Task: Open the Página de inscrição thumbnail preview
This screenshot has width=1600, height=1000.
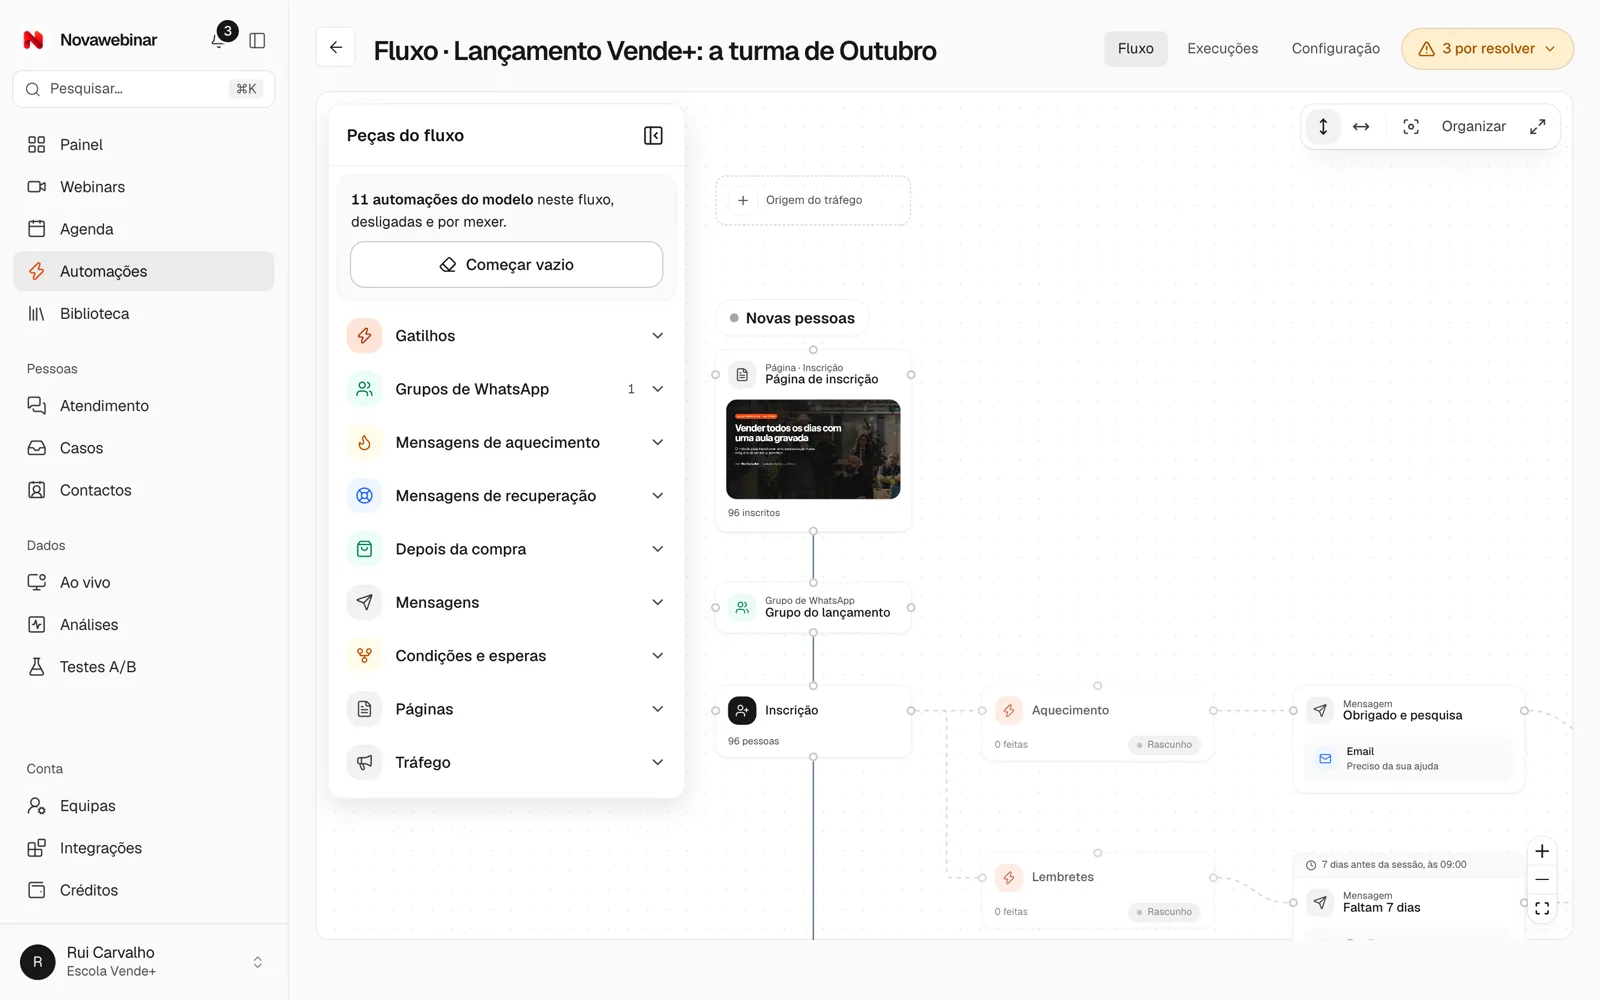Action: tap(813, 449)
